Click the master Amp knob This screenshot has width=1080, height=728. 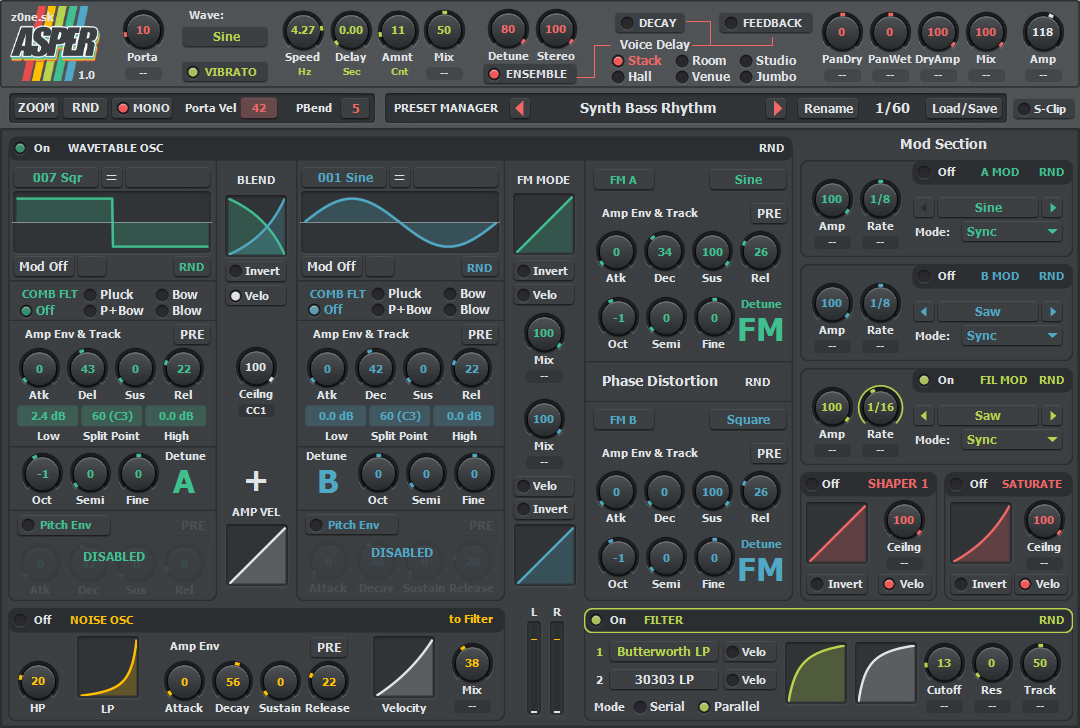coord(1042,32)
